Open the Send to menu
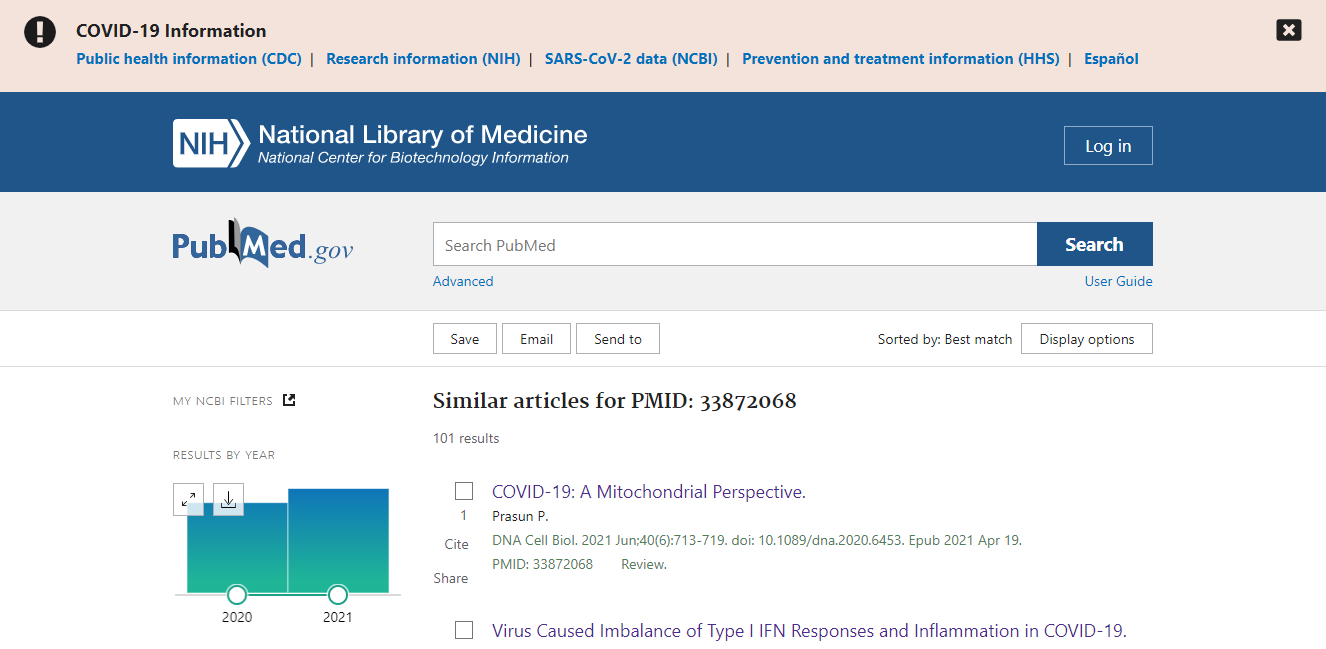The width and height of the screenshot is (1326, 649). click(x=618, y=339)
